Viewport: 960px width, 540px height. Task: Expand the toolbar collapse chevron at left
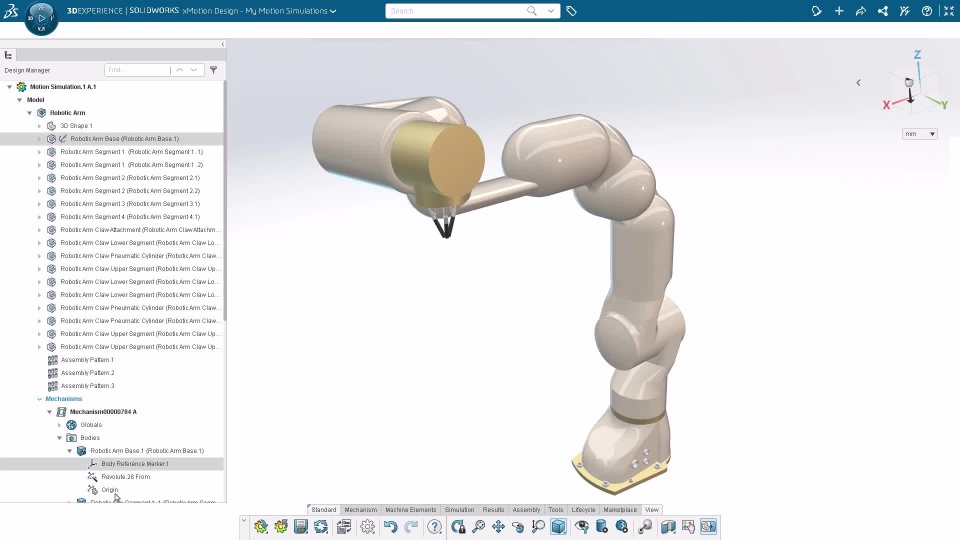click(244, 521)
